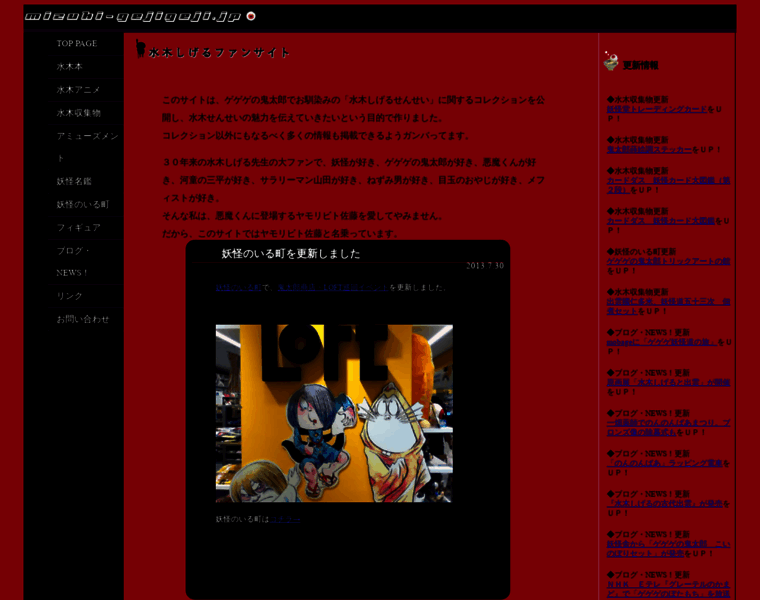This screenshot has height=600, width=760.
Task: Open the 水木アニメ section
Action: click(78, 90)
